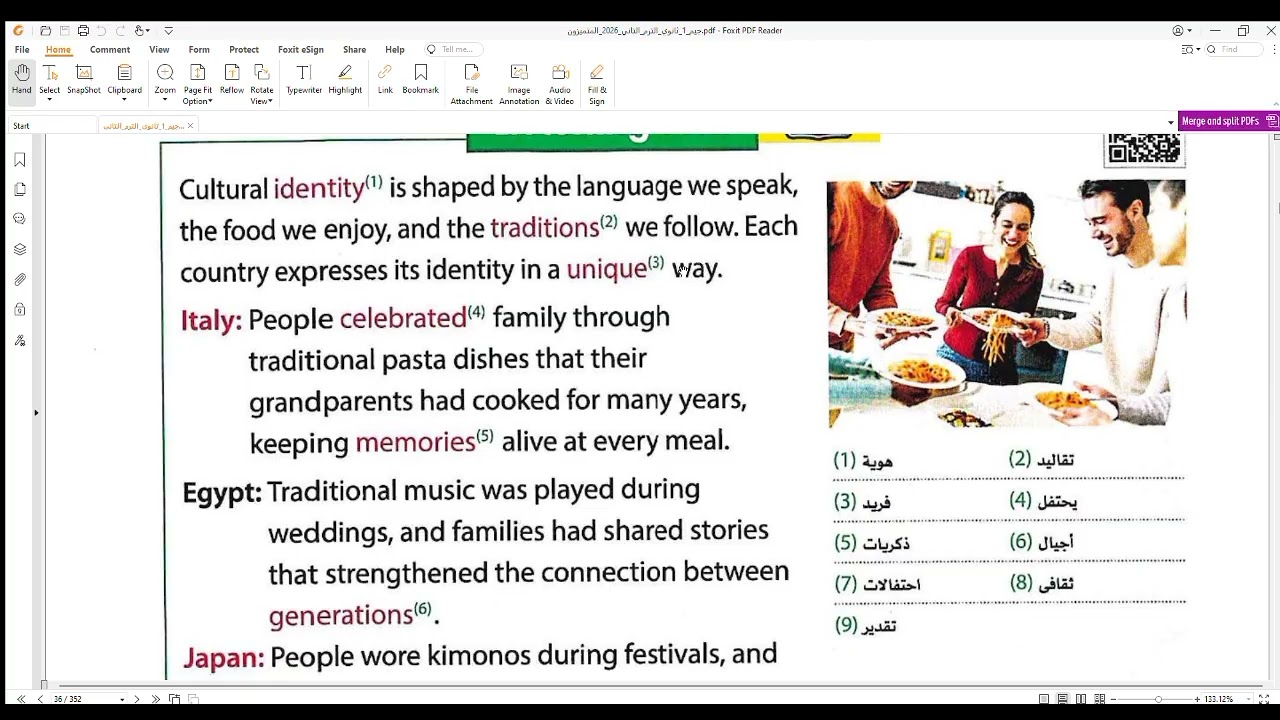This screenshot has height=720, width=1280.
Task: Go to the next page
Action: pos(137,699)
